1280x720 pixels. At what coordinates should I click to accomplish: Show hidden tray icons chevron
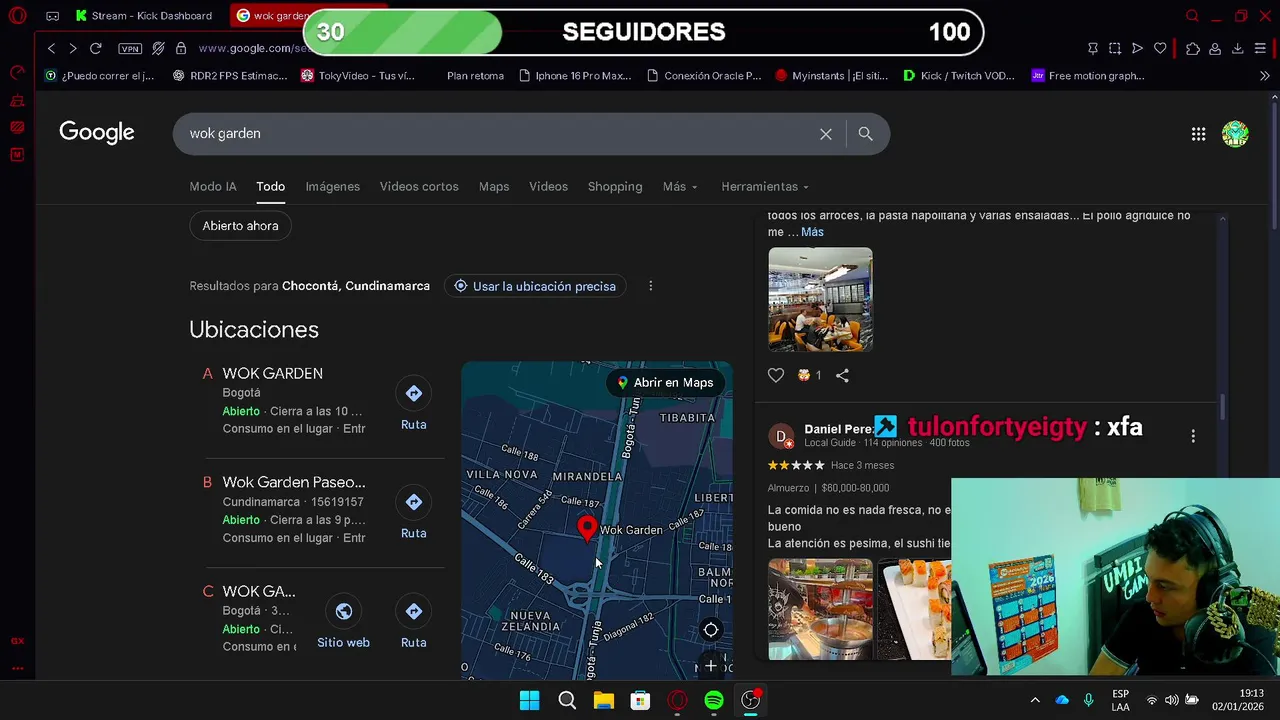(x=1035, y=701)
